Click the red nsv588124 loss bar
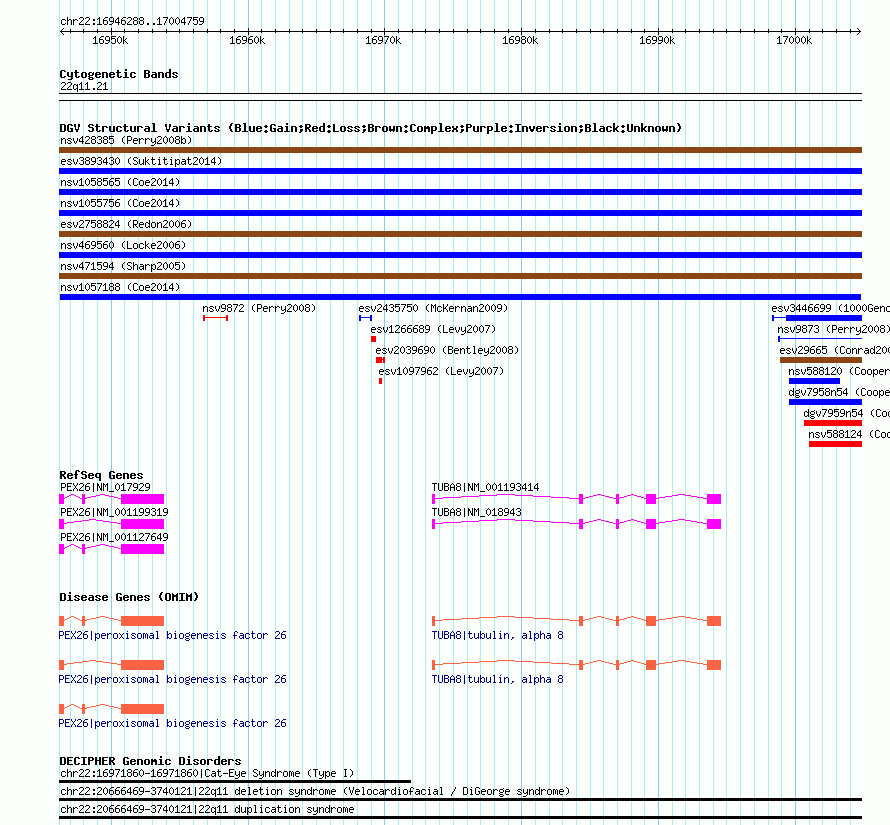The height and width of the screenshot is (825, 890). (836, 444)
